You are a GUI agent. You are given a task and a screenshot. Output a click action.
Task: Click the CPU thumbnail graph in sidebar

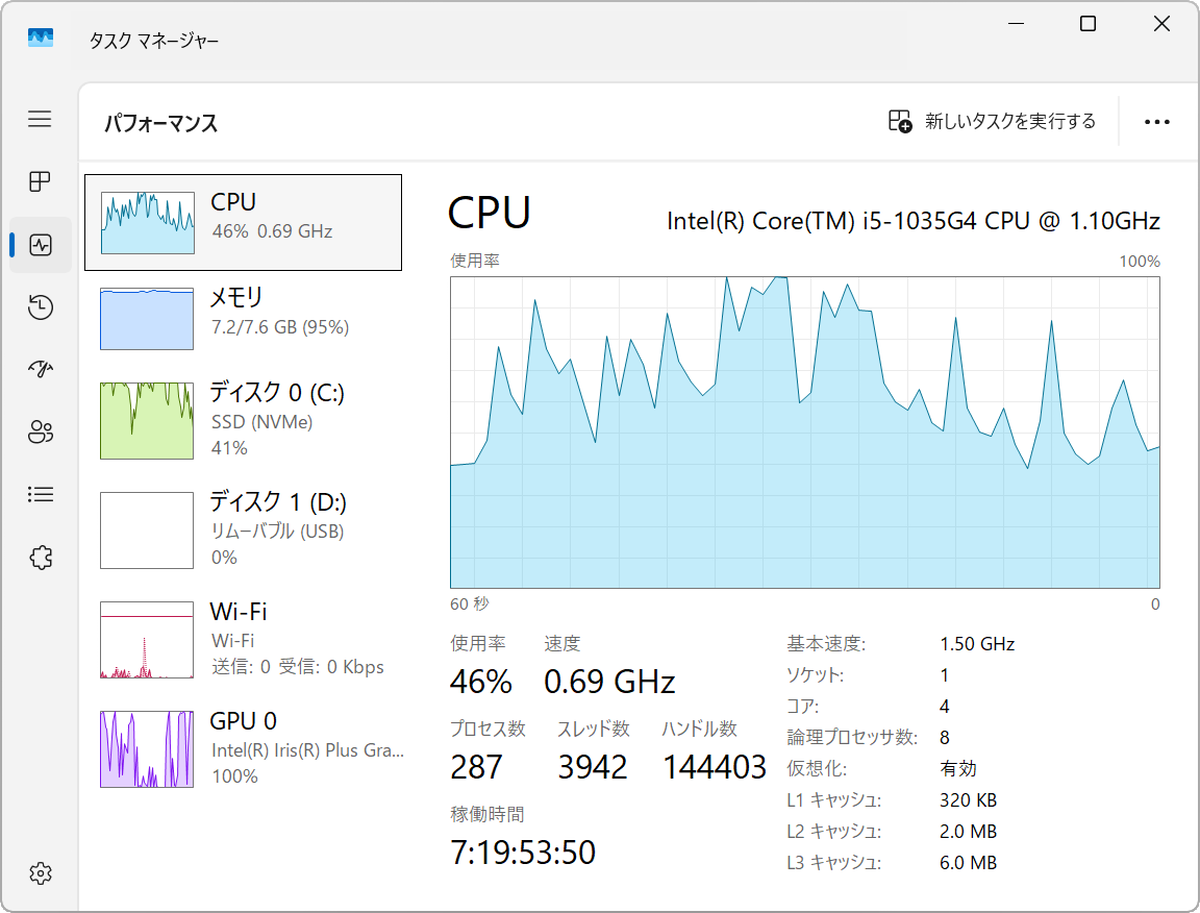146,220
